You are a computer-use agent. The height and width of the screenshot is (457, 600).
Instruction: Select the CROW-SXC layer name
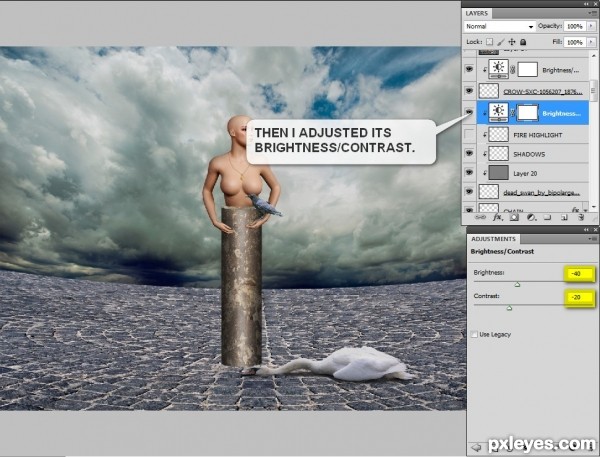pos(543,91)
